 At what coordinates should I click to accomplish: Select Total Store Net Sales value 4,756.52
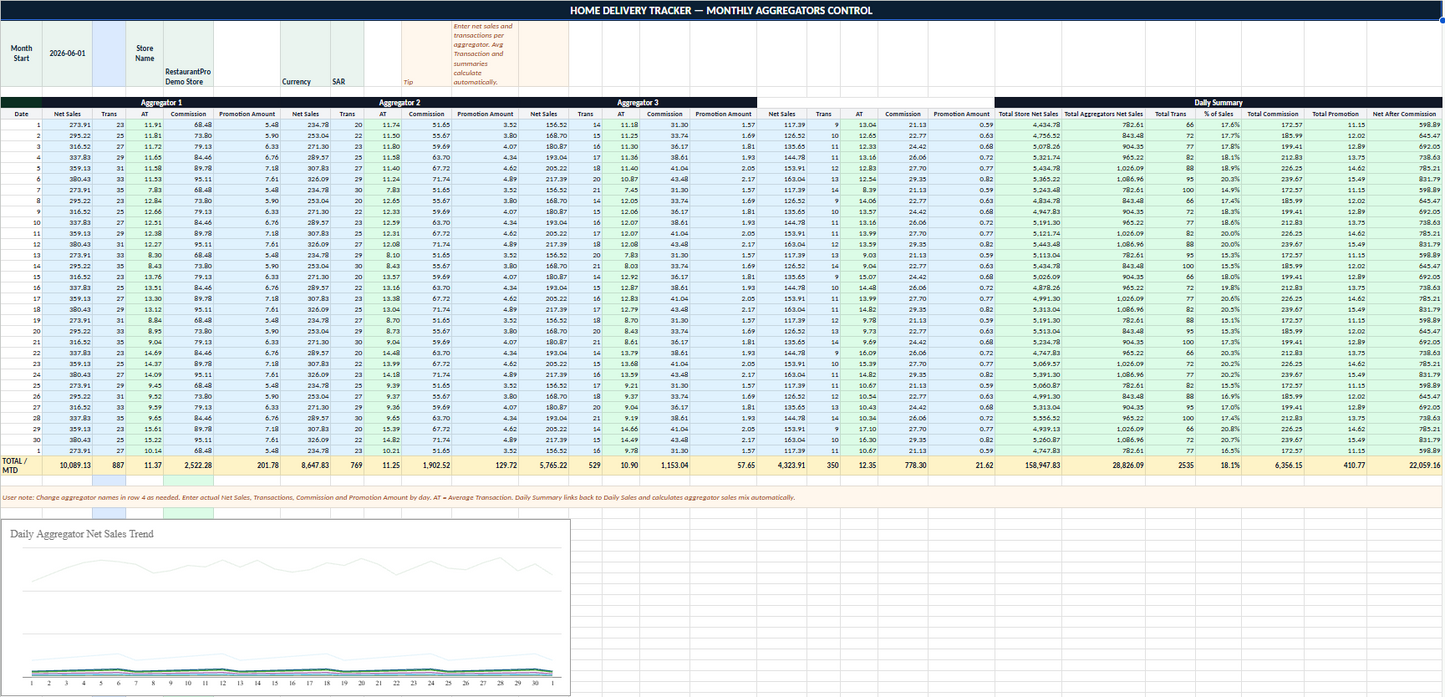(x=1027, y=135)
